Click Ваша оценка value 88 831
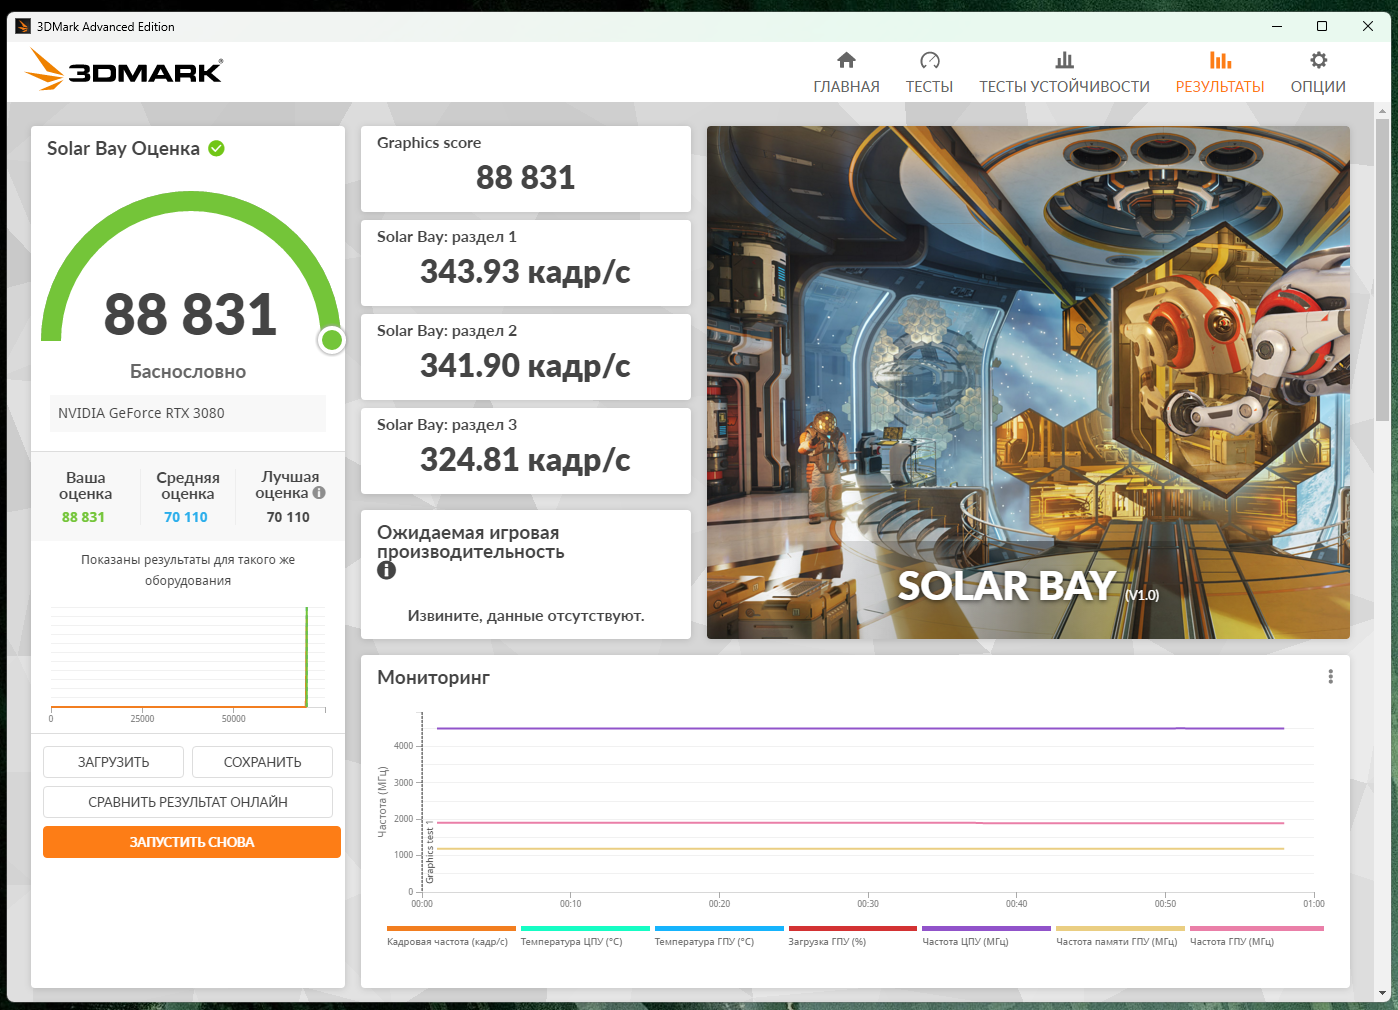This screenshot has width=1398, height=1010. (83, 517)
